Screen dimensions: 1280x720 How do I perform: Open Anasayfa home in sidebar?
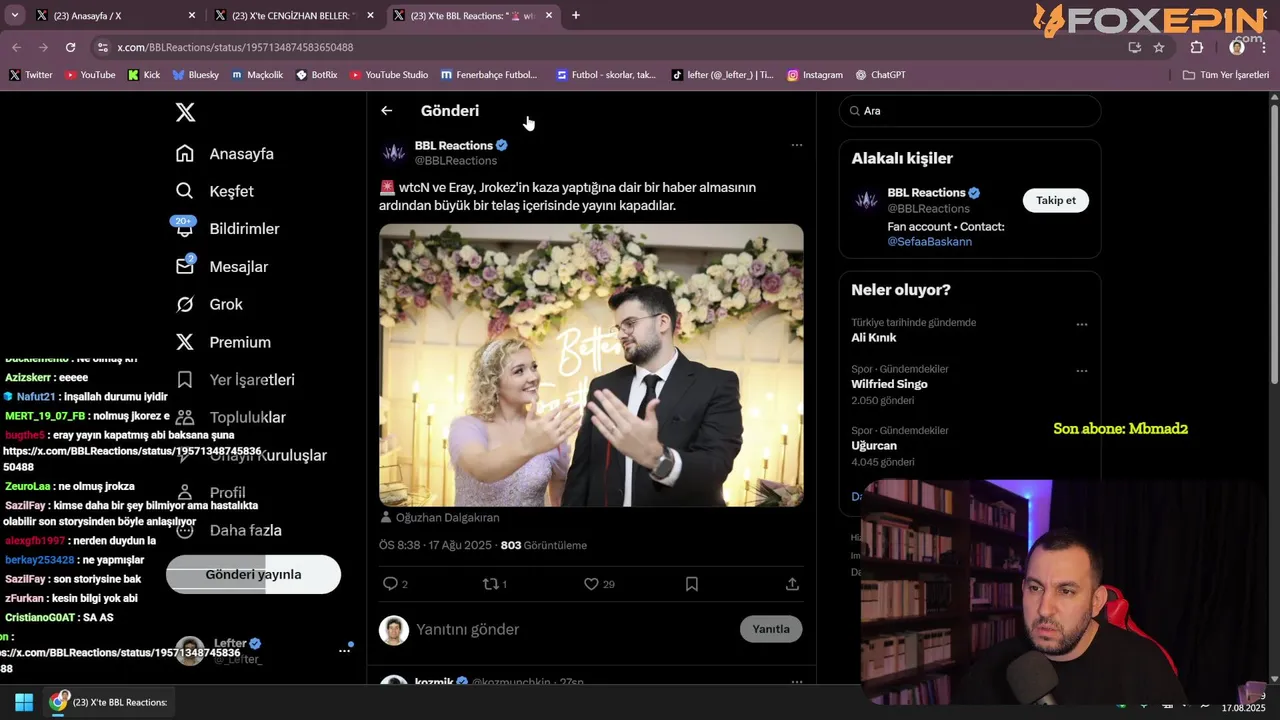225,154
